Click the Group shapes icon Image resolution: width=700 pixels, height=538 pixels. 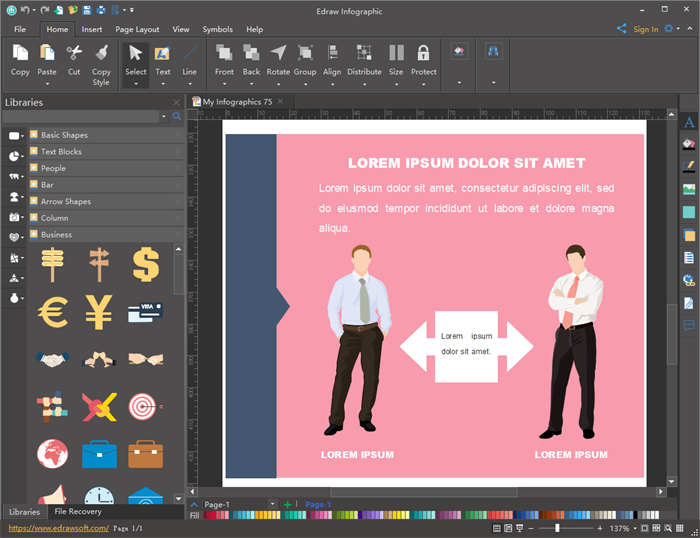point(305,53)
